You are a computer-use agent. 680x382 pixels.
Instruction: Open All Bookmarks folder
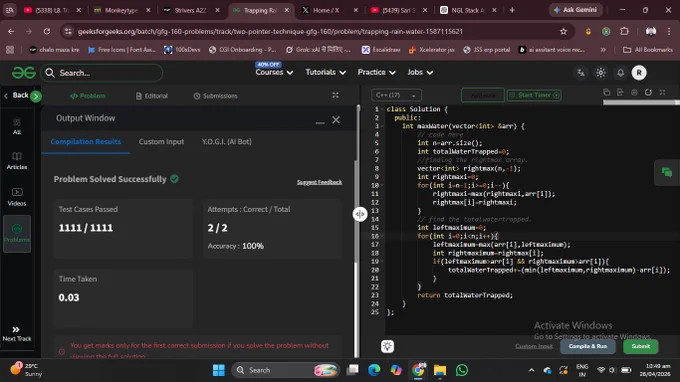pos(647,50)
